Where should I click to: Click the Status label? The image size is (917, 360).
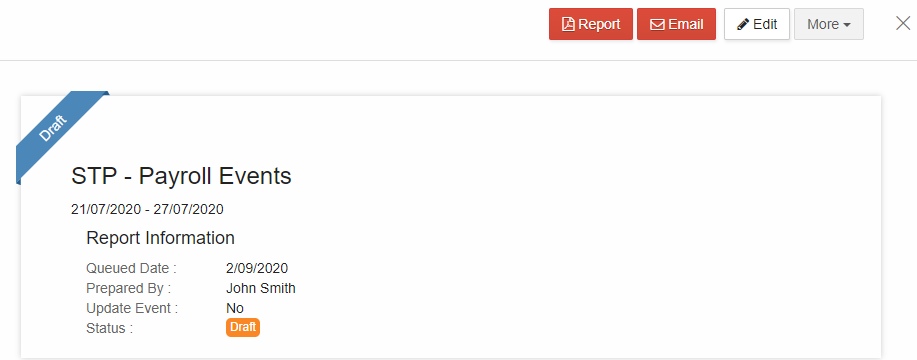click(x=109, y=328)
